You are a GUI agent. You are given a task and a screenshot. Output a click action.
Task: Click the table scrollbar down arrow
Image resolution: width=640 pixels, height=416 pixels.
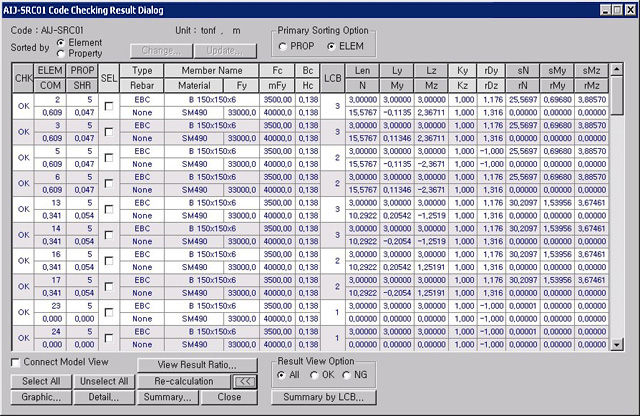pos(617,344)
